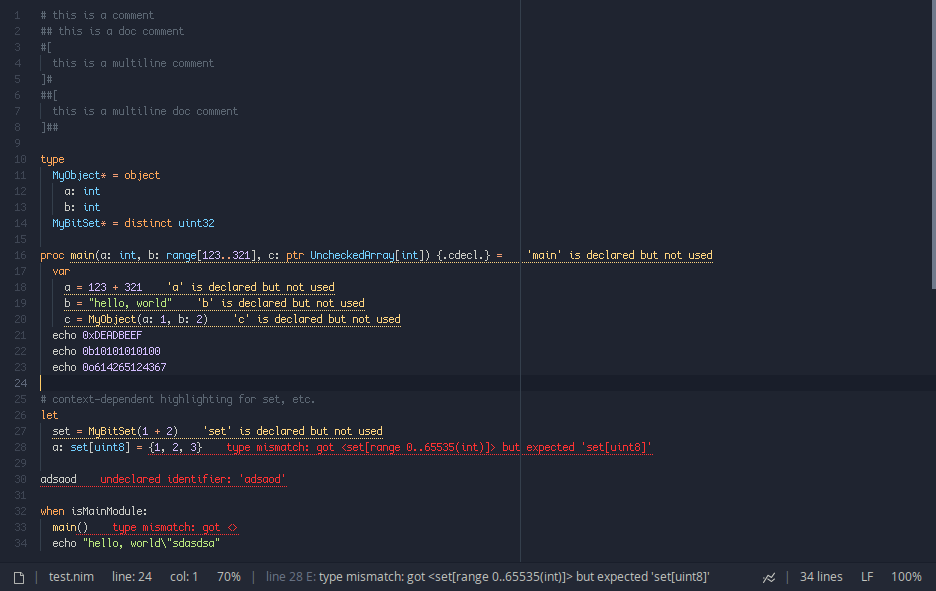The height and width of the screenshot is (591, 936).
Task: Open go-to-line via 'line: 24' status item
Action: [132, 577]
